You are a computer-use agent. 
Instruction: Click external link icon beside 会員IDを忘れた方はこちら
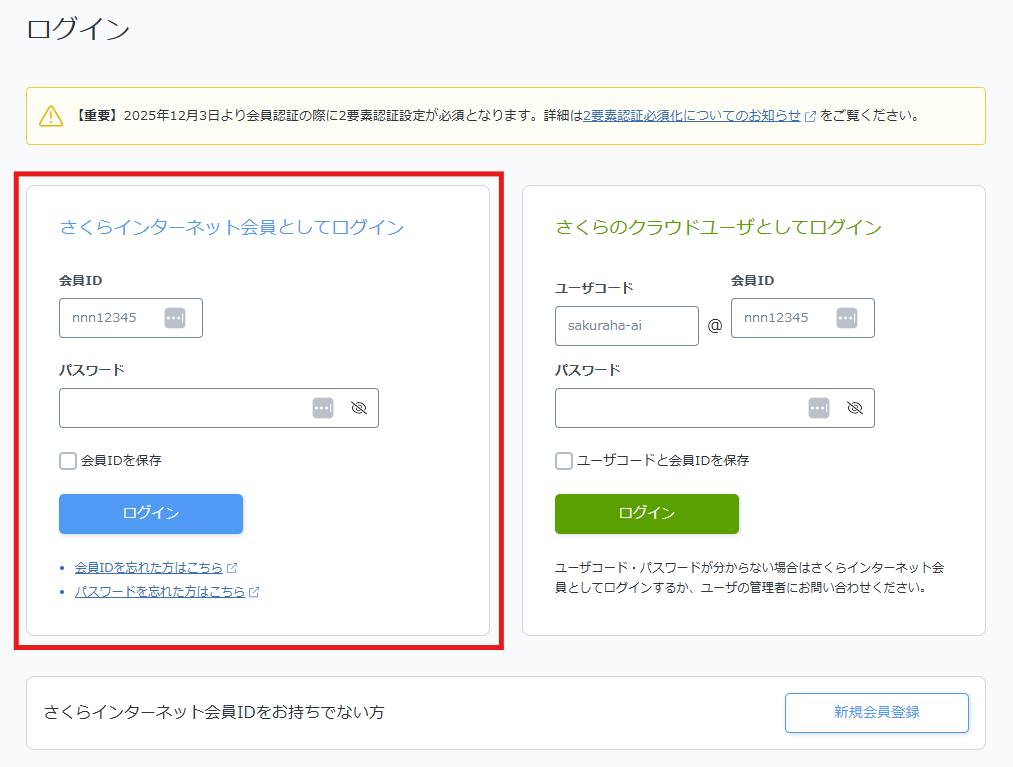[x=233, y=568]
